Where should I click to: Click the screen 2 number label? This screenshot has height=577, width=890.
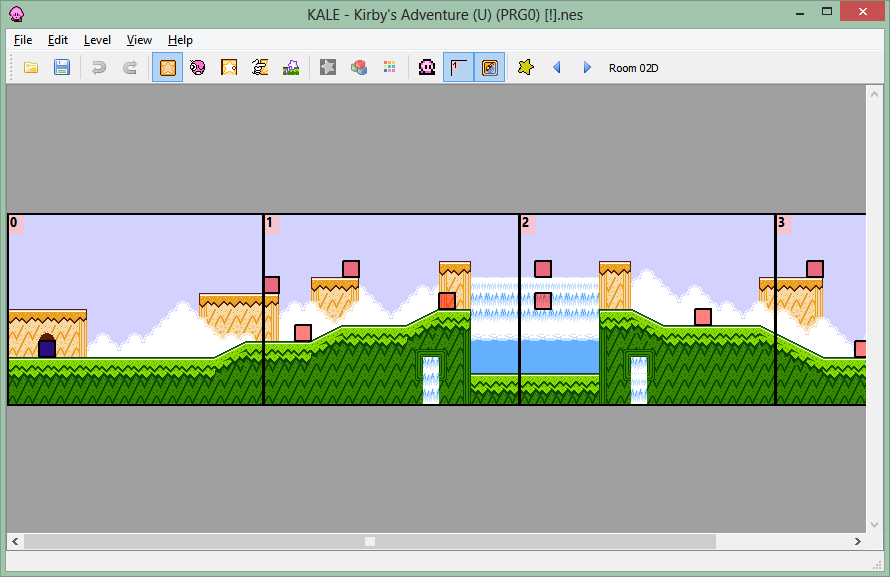coord(527,223)
